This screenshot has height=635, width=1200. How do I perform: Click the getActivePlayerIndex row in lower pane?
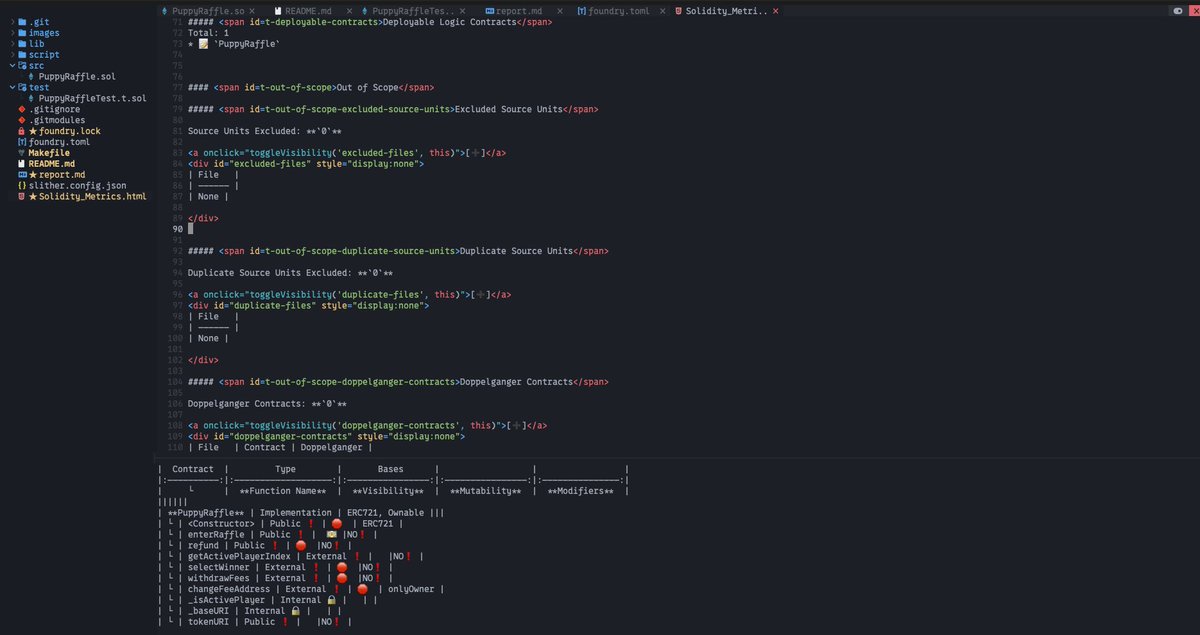(290, 556)
